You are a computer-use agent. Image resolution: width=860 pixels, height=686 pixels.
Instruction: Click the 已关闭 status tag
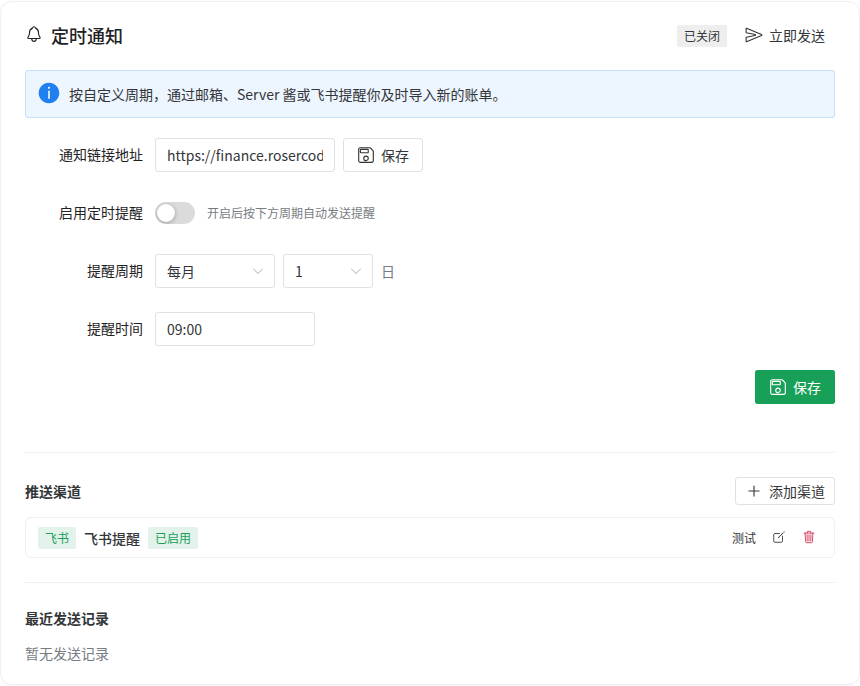(702, 36)
